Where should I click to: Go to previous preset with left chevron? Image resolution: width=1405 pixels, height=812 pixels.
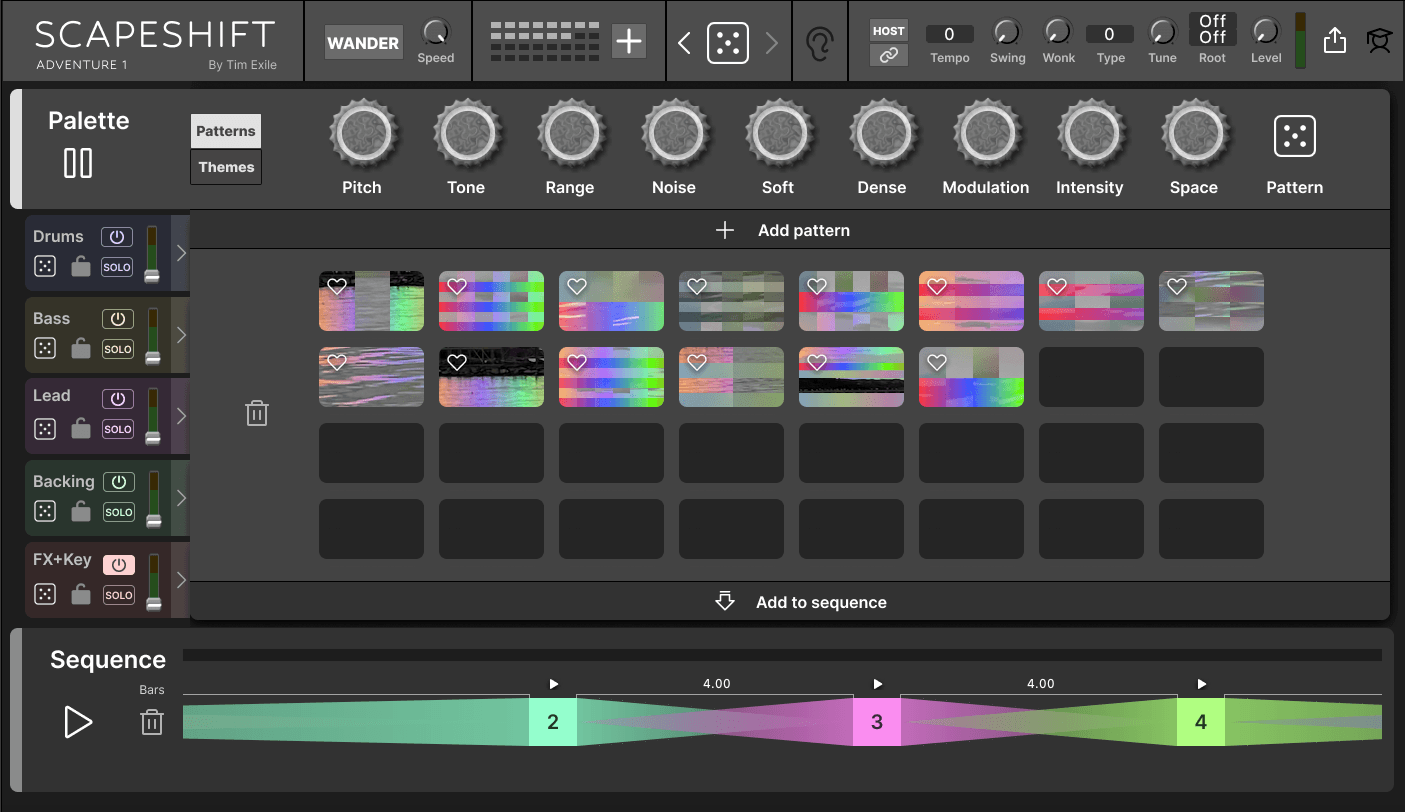(685, 43)
